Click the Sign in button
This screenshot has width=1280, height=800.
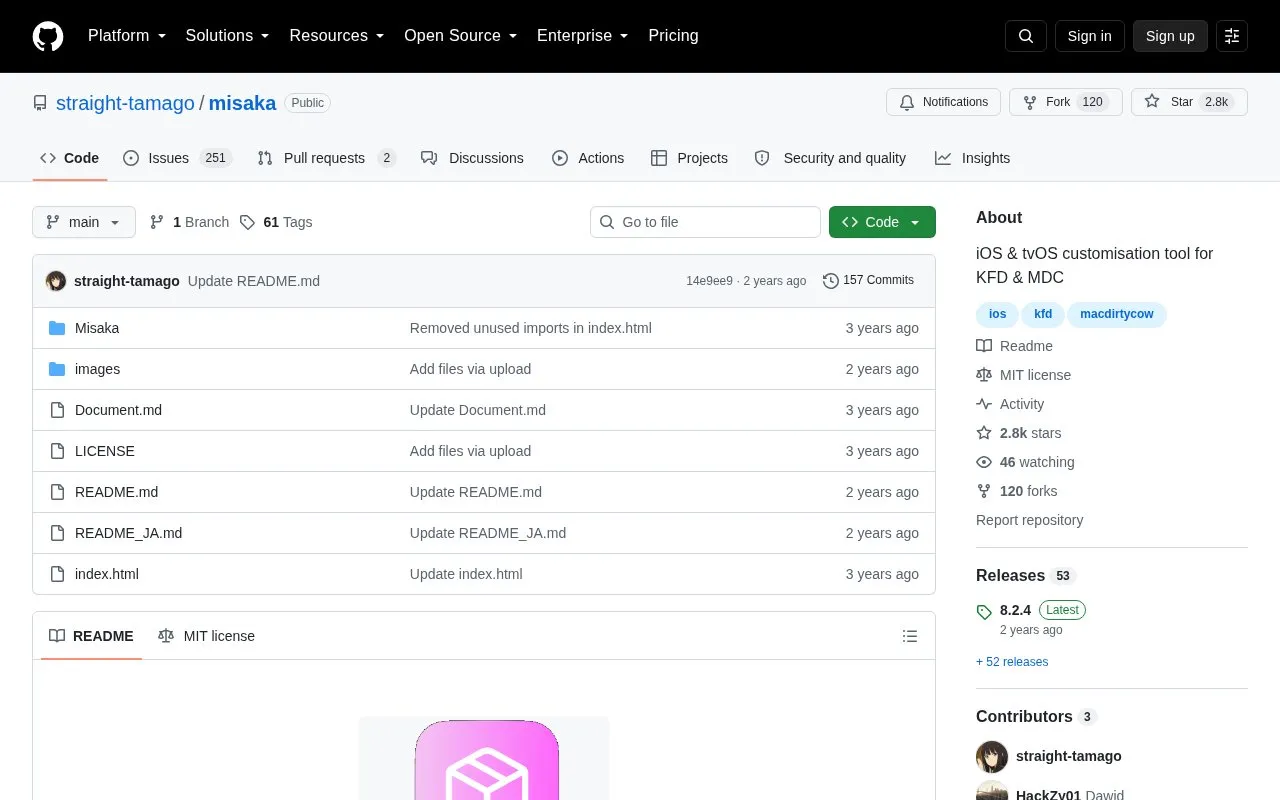[x=1089, y=36]
